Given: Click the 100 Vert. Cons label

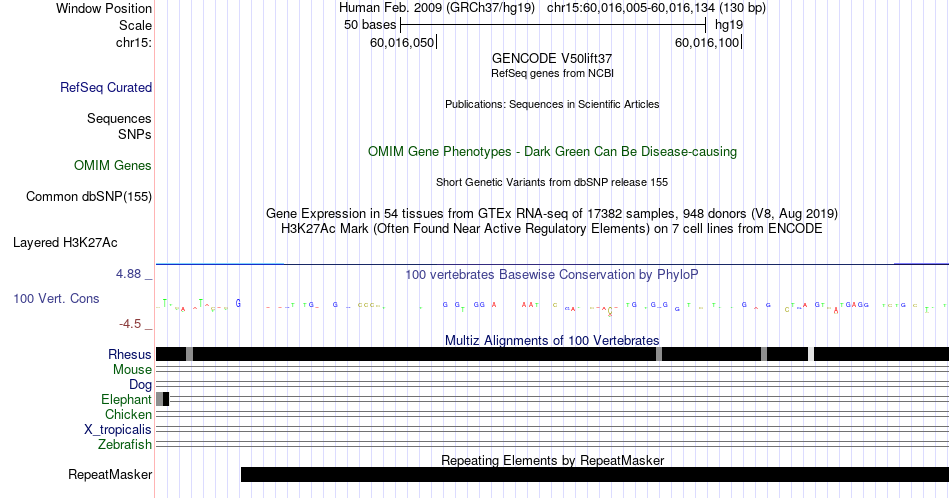Looking at the screenshot, I should point(56,298).
